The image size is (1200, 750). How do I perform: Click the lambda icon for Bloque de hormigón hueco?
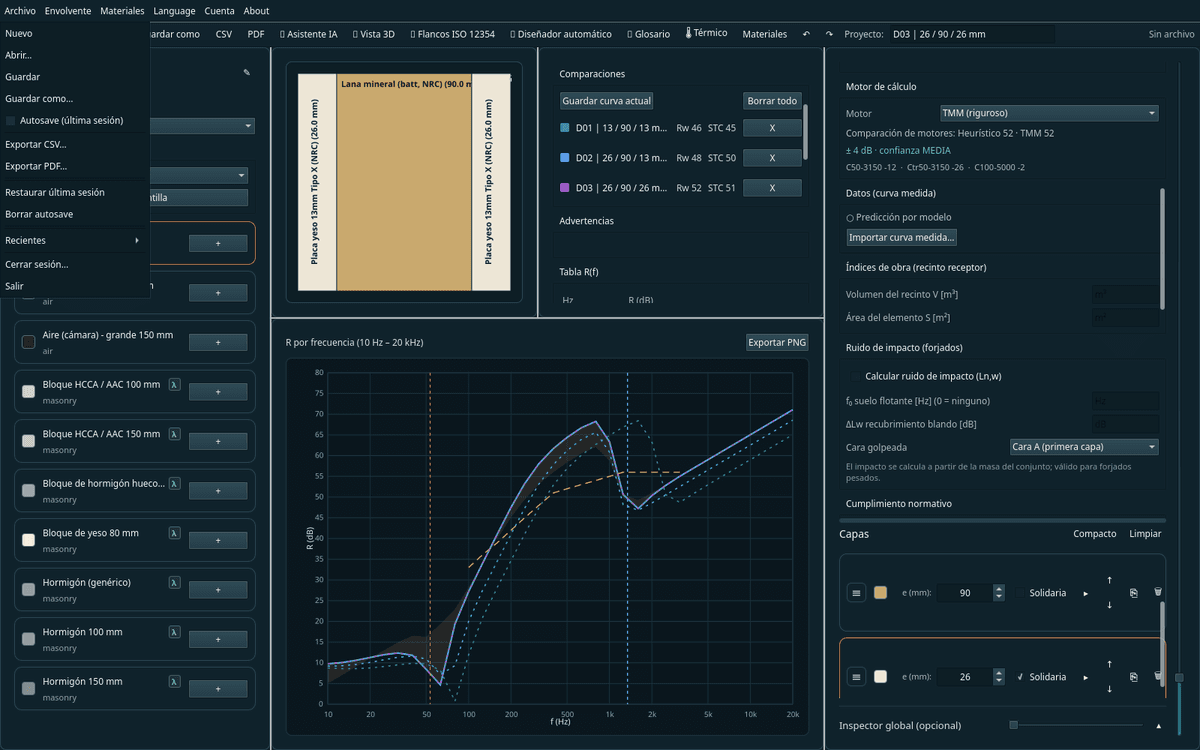[174, 482]
